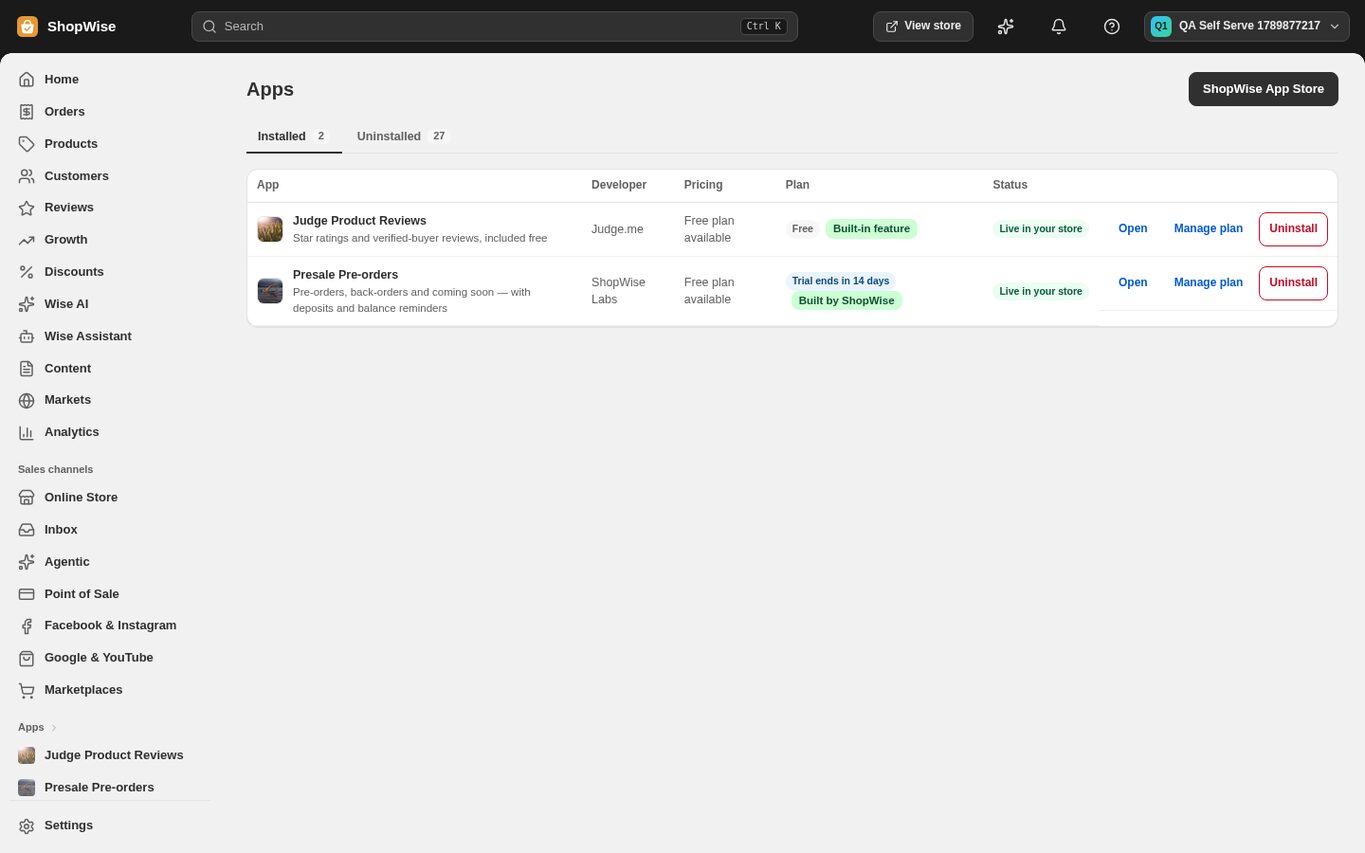Click the Orders sidebar icon

coord(27,111)
